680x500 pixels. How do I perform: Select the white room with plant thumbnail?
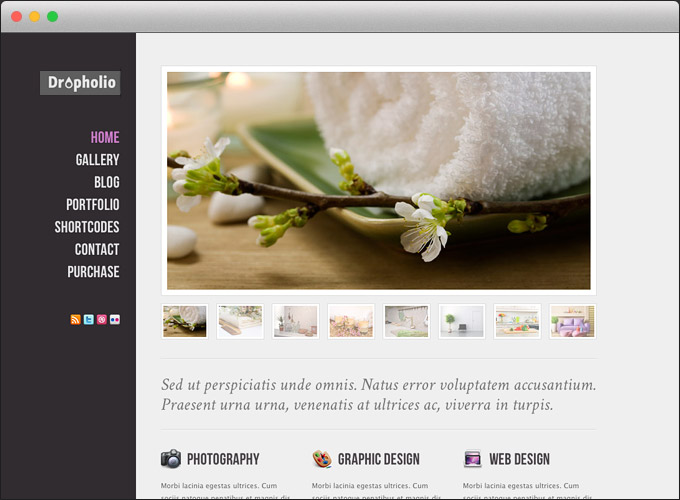coord(461,321)
